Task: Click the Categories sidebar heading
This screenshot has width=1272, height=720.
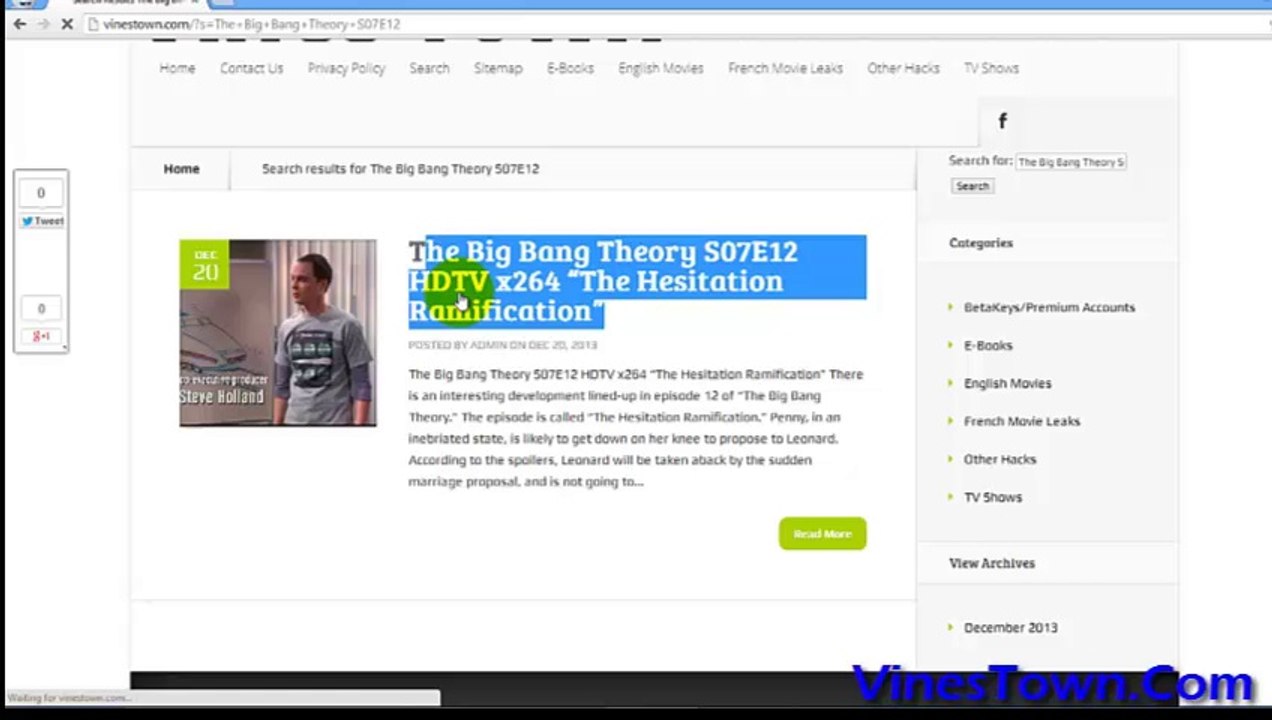Action: 981,243
